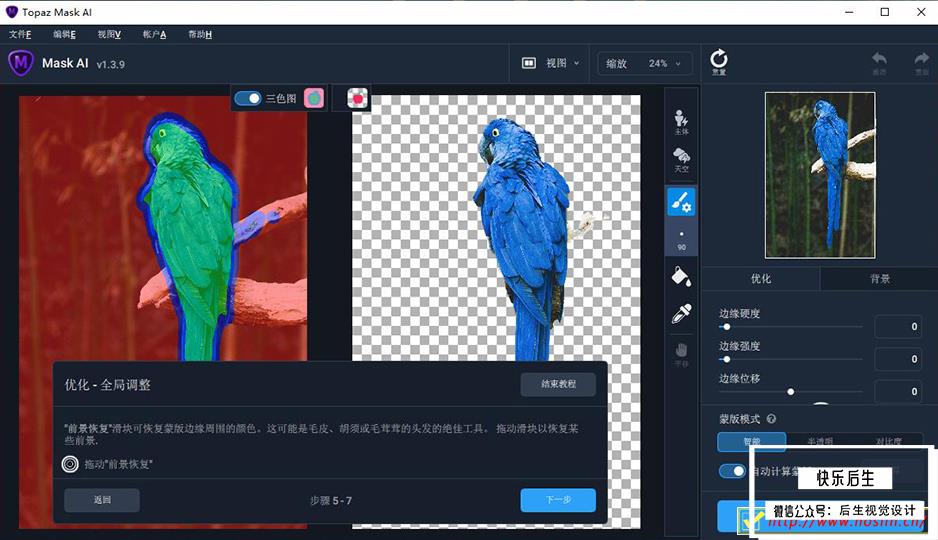The image size is (938, 540).
Task: Open the 帮助 menu
Action: [200, 35]
